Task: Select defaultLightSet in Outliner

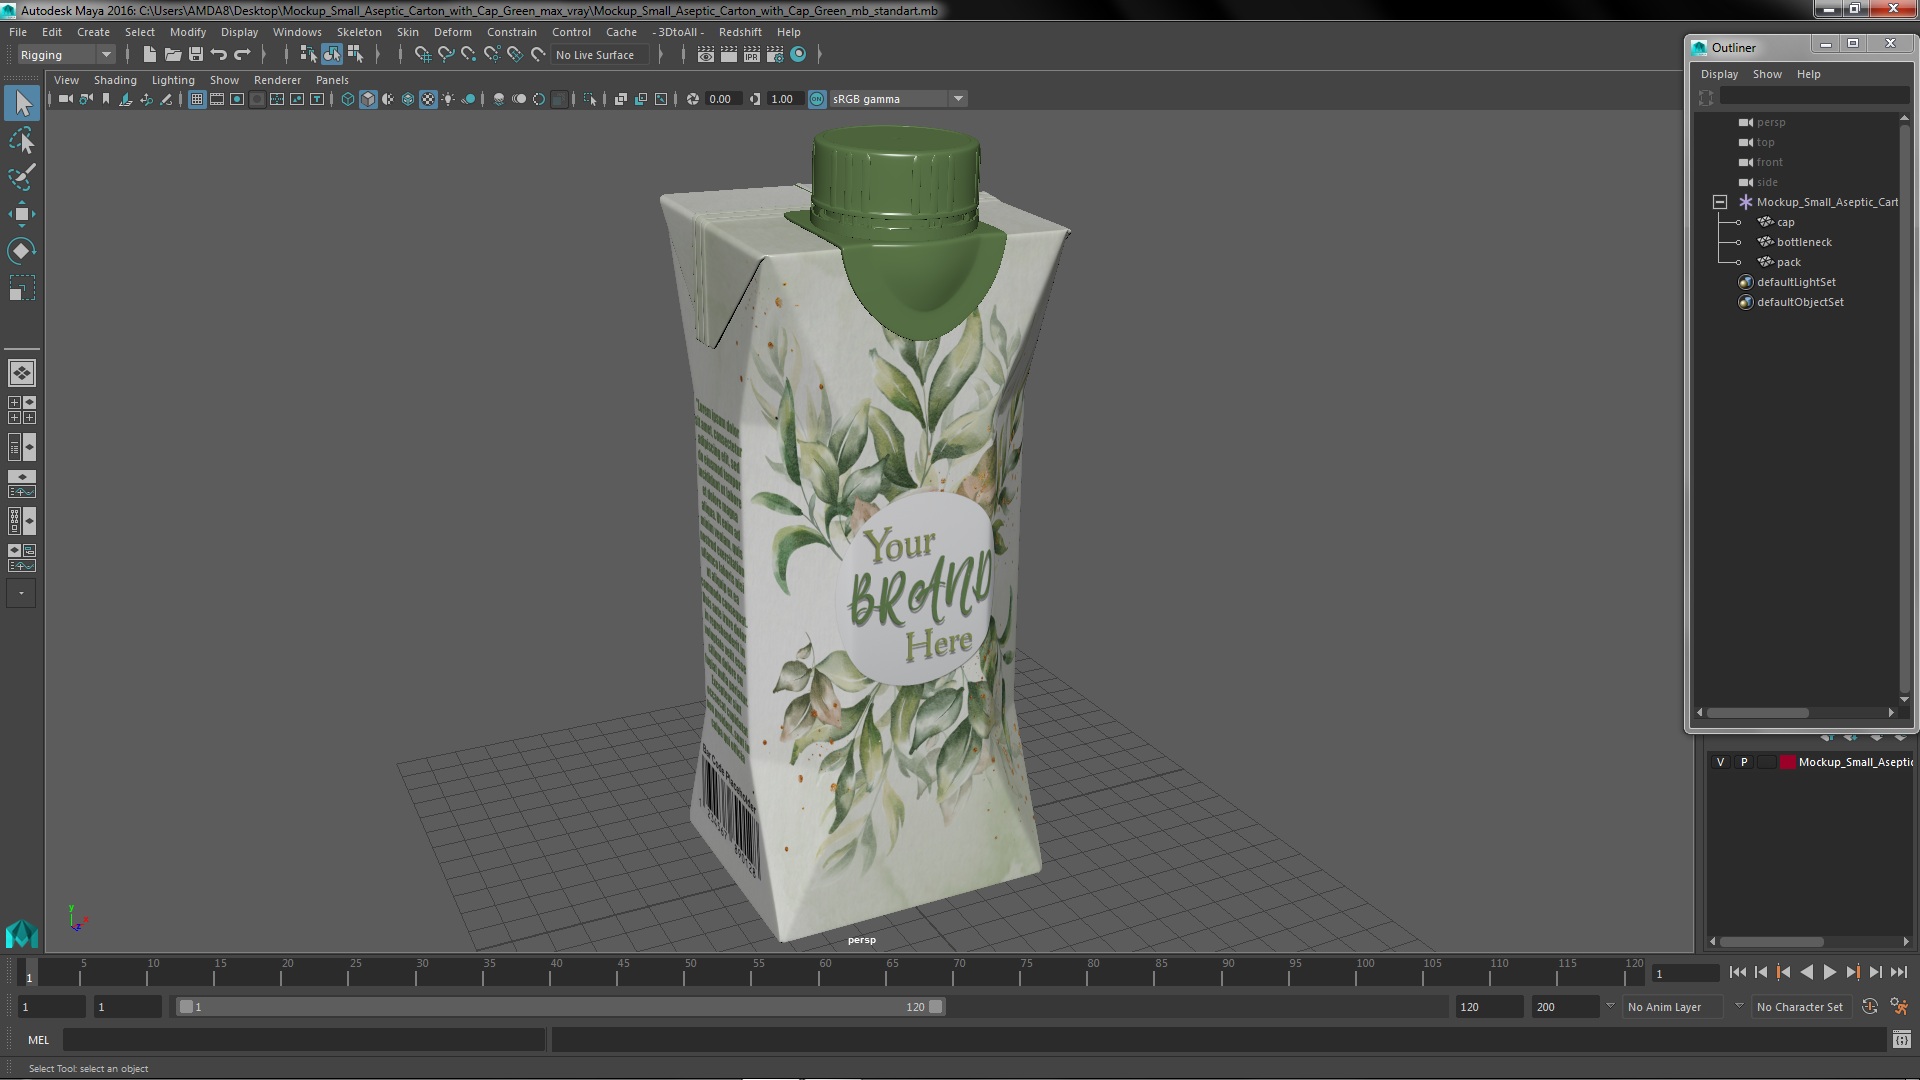Action: pyautogui.click(x=1796, y=282)
